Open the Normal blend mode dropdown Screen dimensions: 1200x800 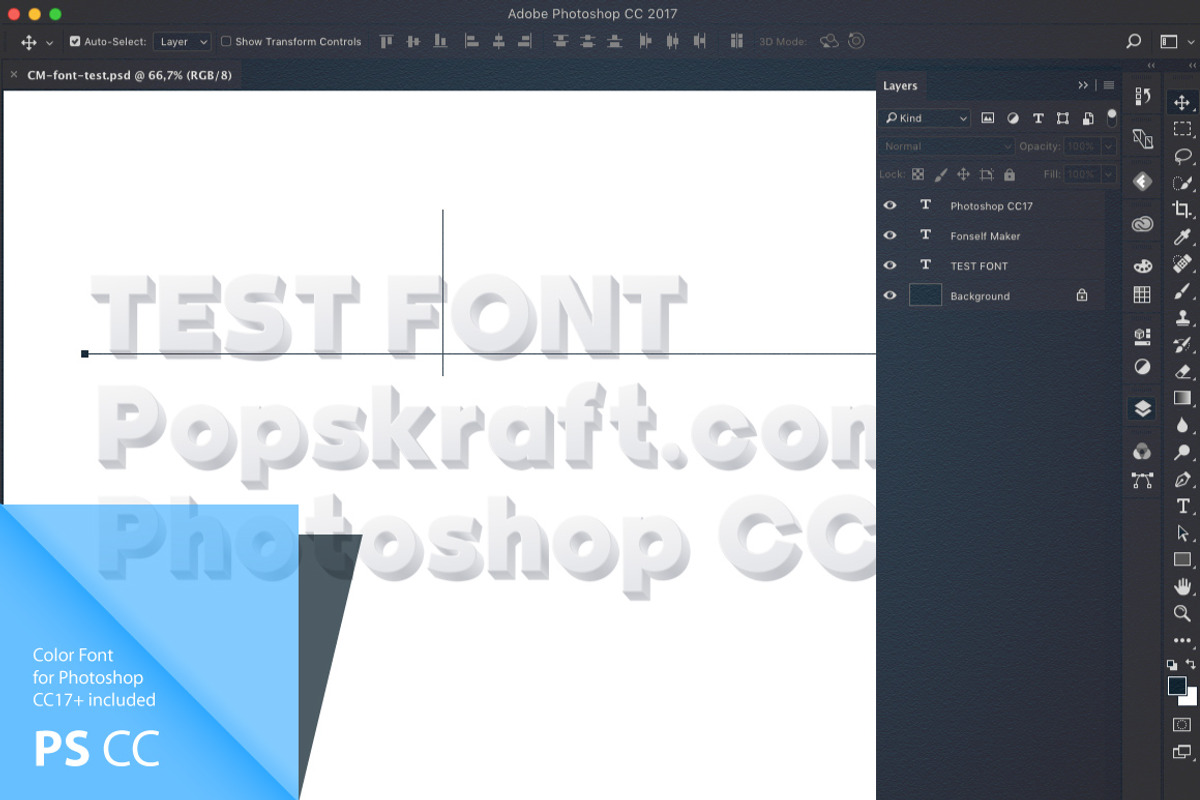948,146
